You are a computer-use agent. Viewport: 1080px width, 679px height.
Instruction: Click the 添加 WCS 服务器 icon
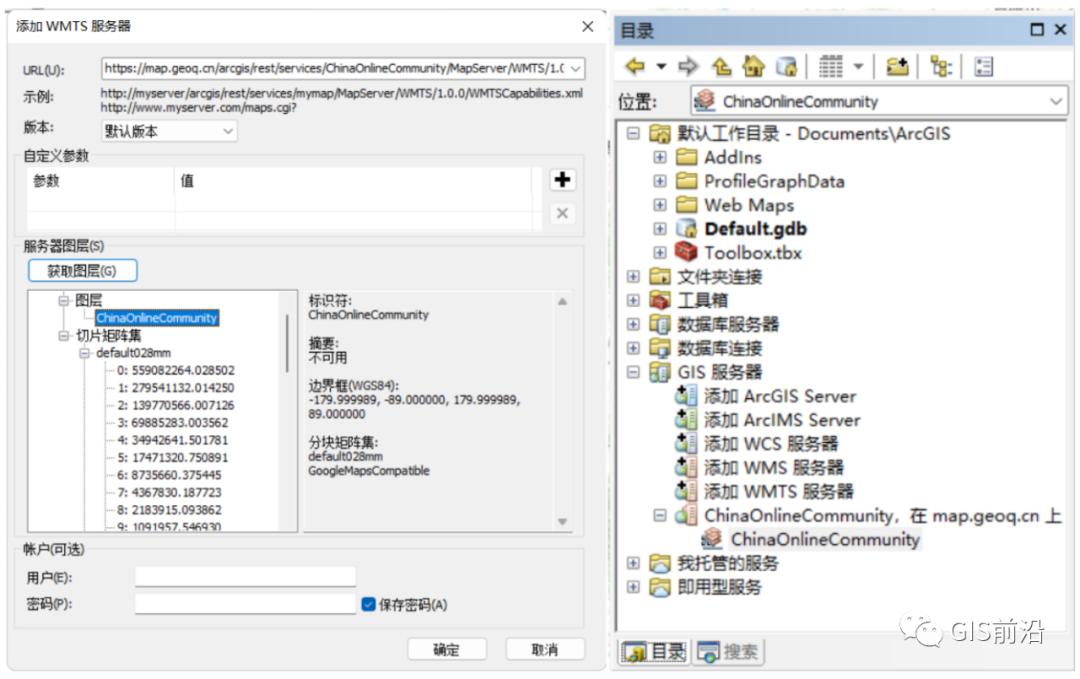coord(685,443)
